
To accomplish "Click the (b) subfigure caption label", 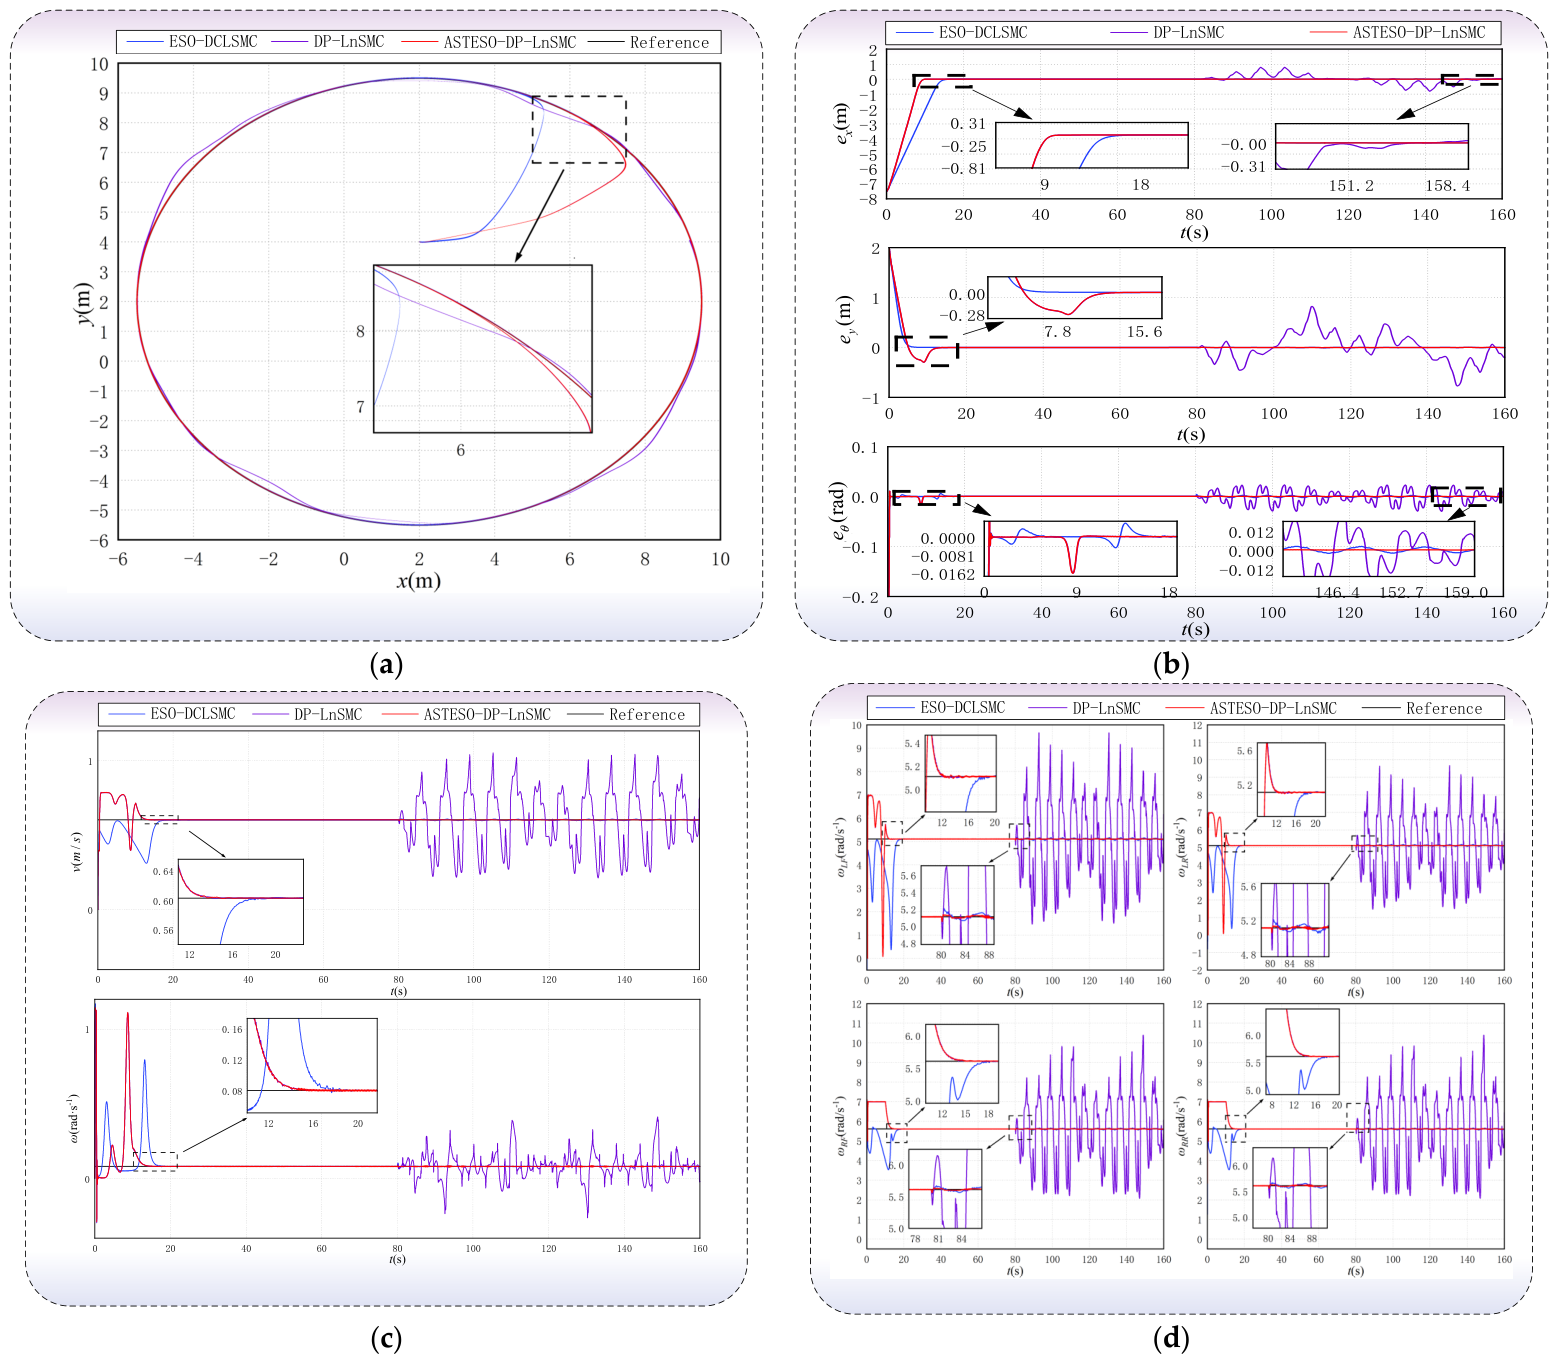I will click(1171, 665).
